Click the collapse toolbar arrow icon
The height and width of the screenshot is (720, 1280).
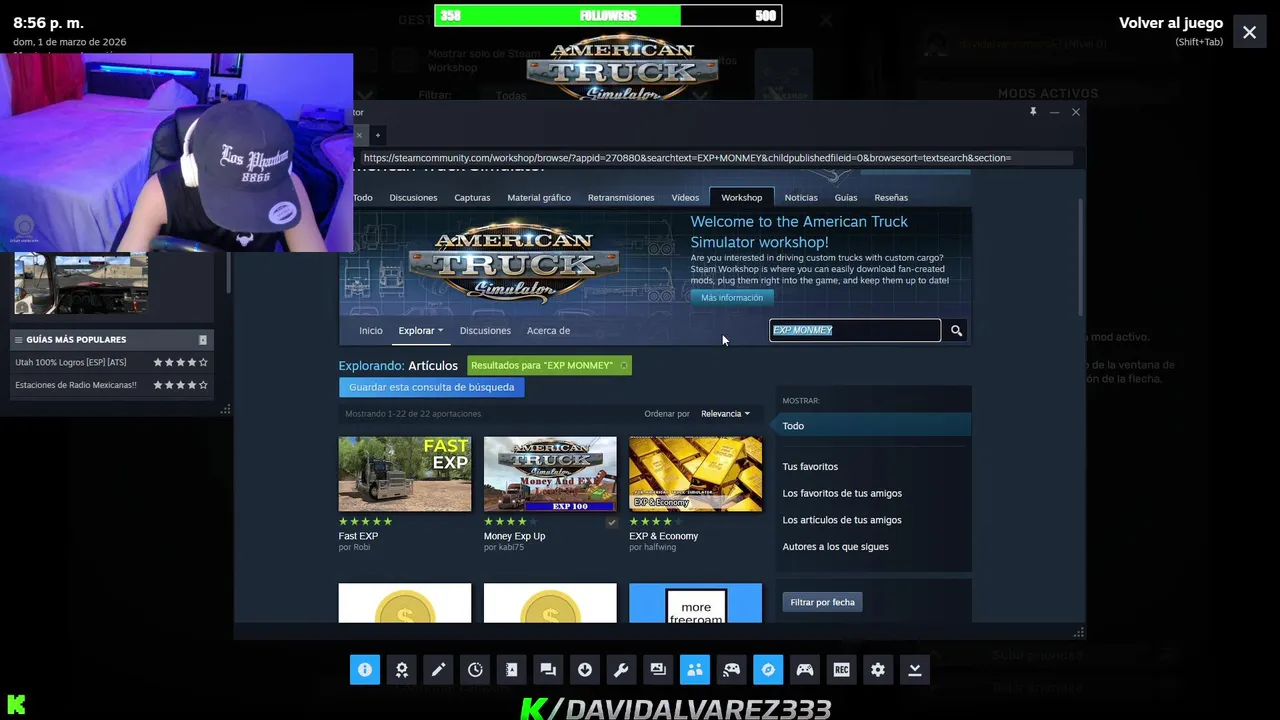(x=915, y=670)
